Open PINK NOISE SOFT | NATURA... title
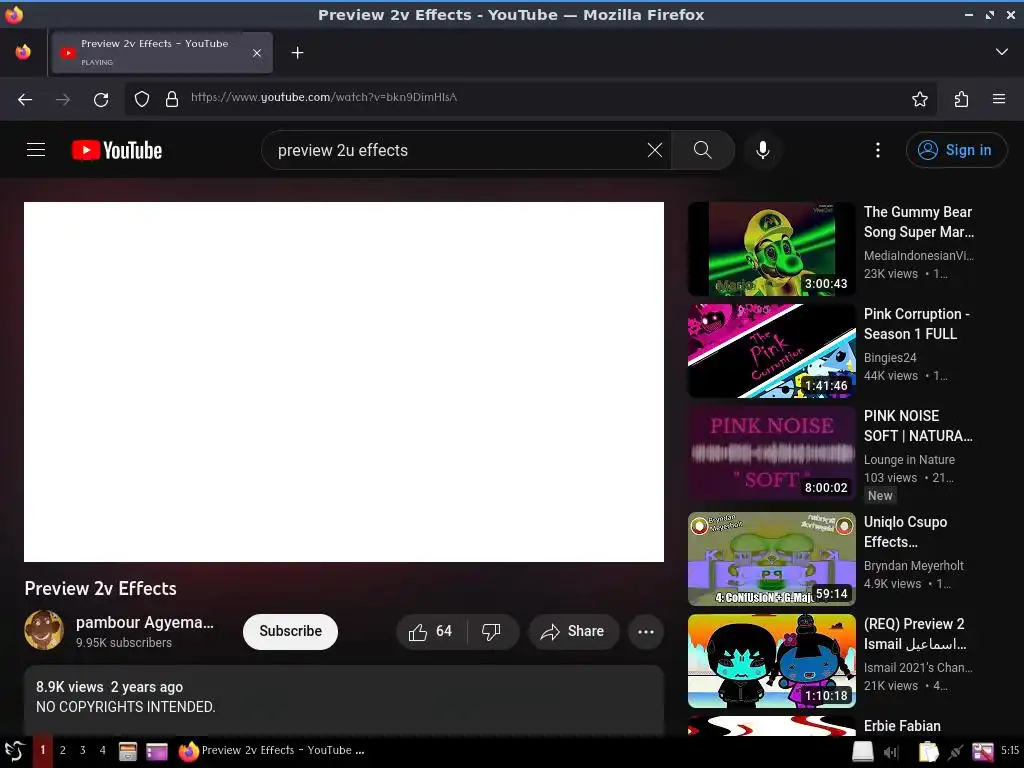Image resolution: width=1024 pixels, height=768 pixels. pyautogui.click(x=918, y=426)
